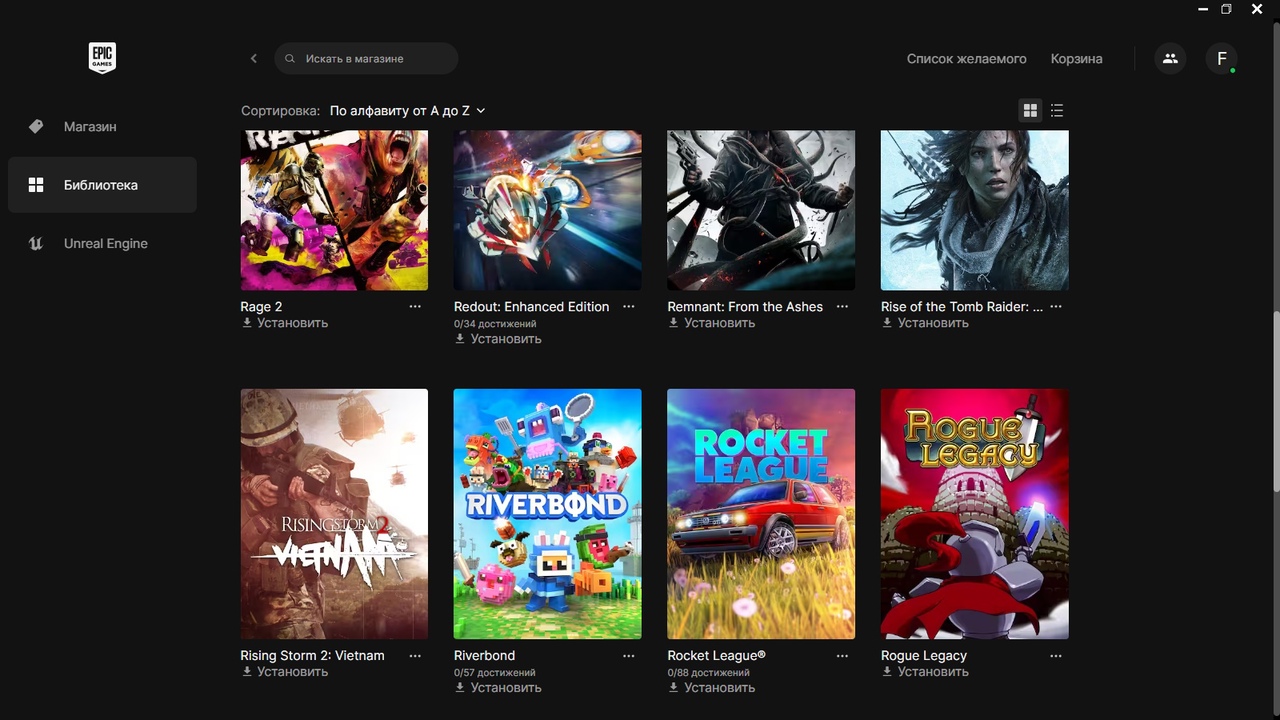
Task: Click Rocket League's 0/88 достижений text
Action: pos(708,673)
